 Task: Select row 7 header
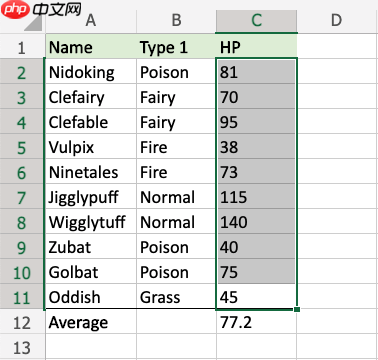tap(22, 197)
